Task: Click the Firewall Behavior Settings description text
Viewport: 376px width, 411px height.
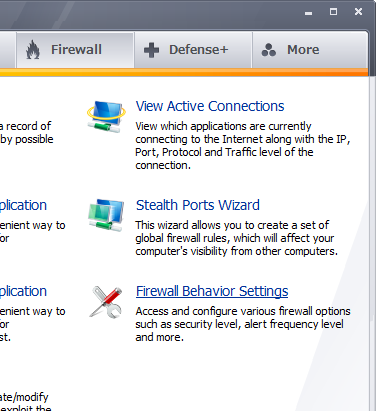Action: pyautogui.click(x=243, y=324)
